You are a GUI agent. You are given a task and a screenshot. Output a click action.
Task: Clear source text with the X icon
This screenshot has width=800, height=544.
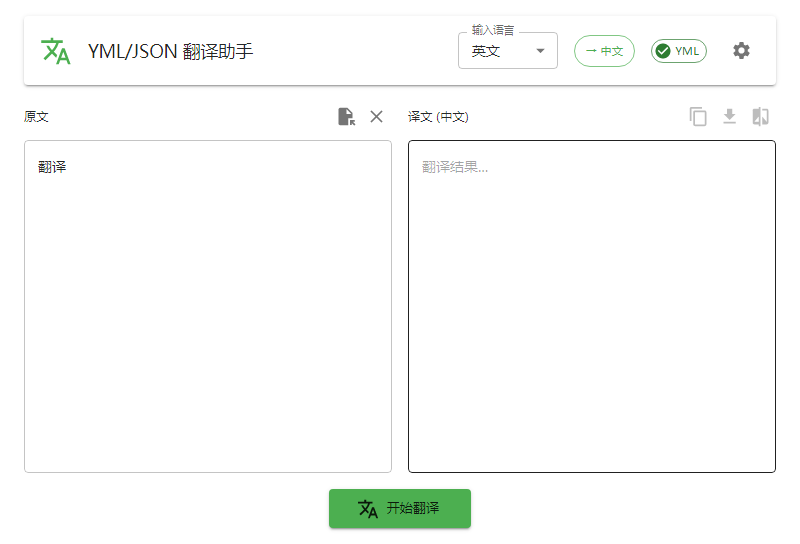coord(376,117)
